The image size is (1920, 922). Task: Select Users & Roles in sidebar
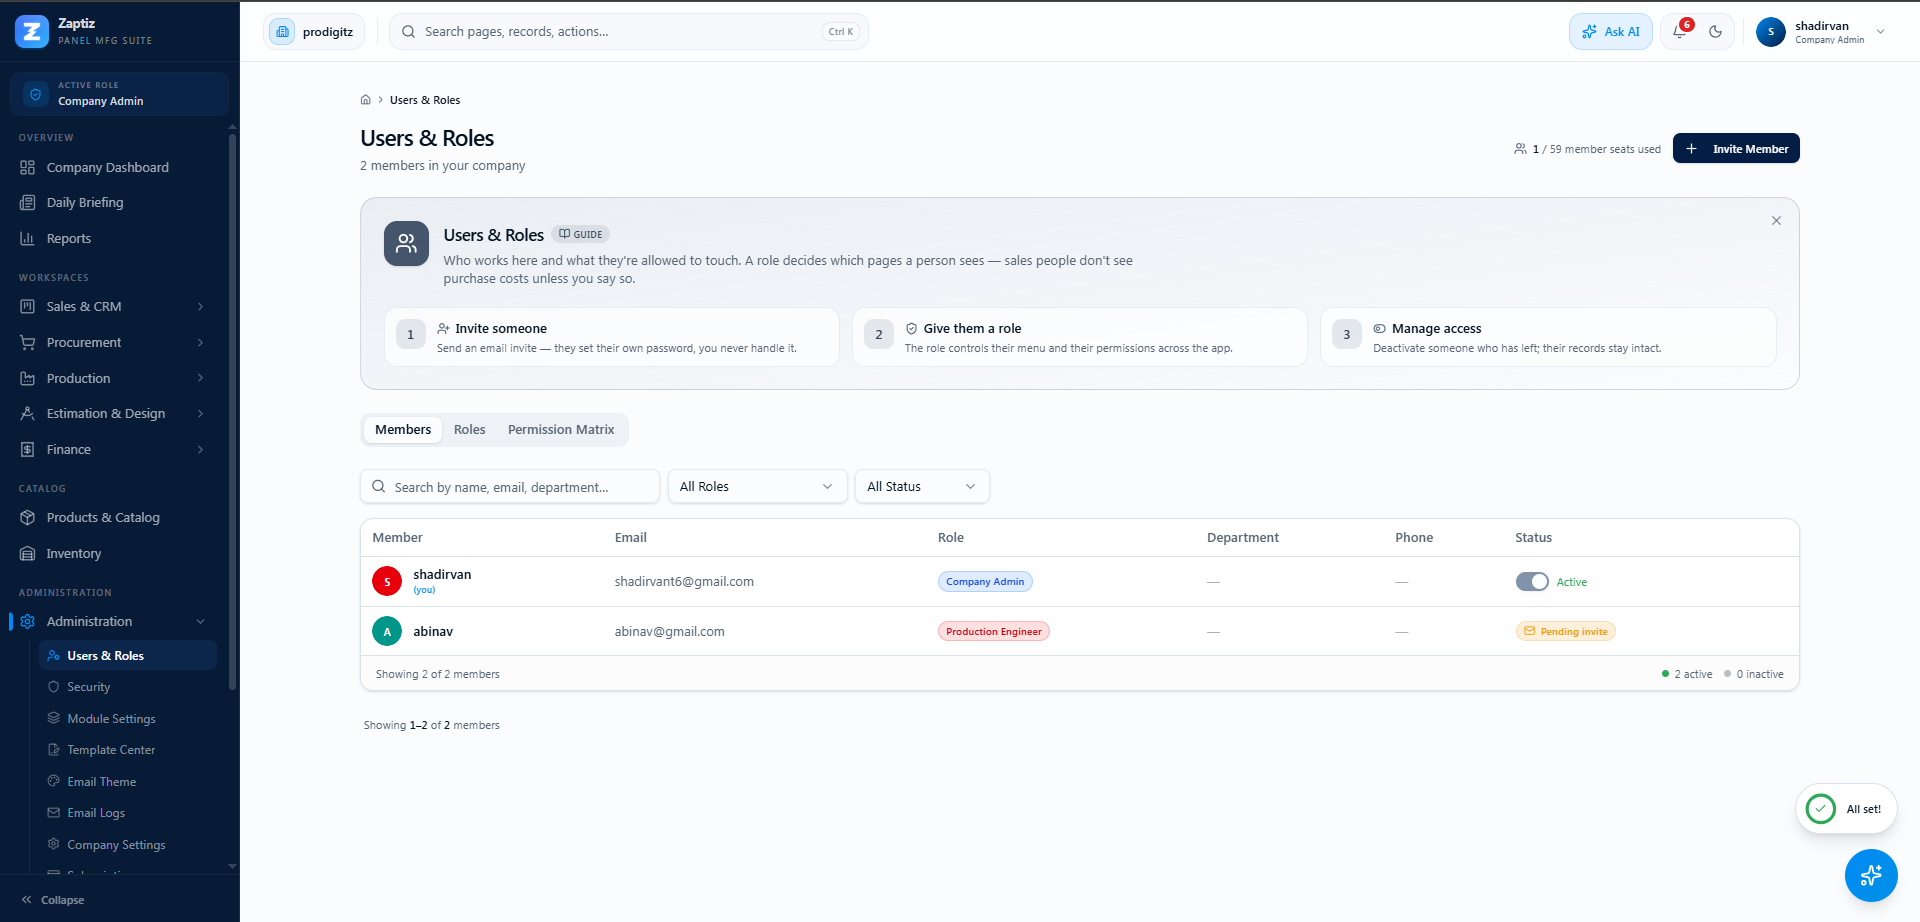tap(128, 656)
